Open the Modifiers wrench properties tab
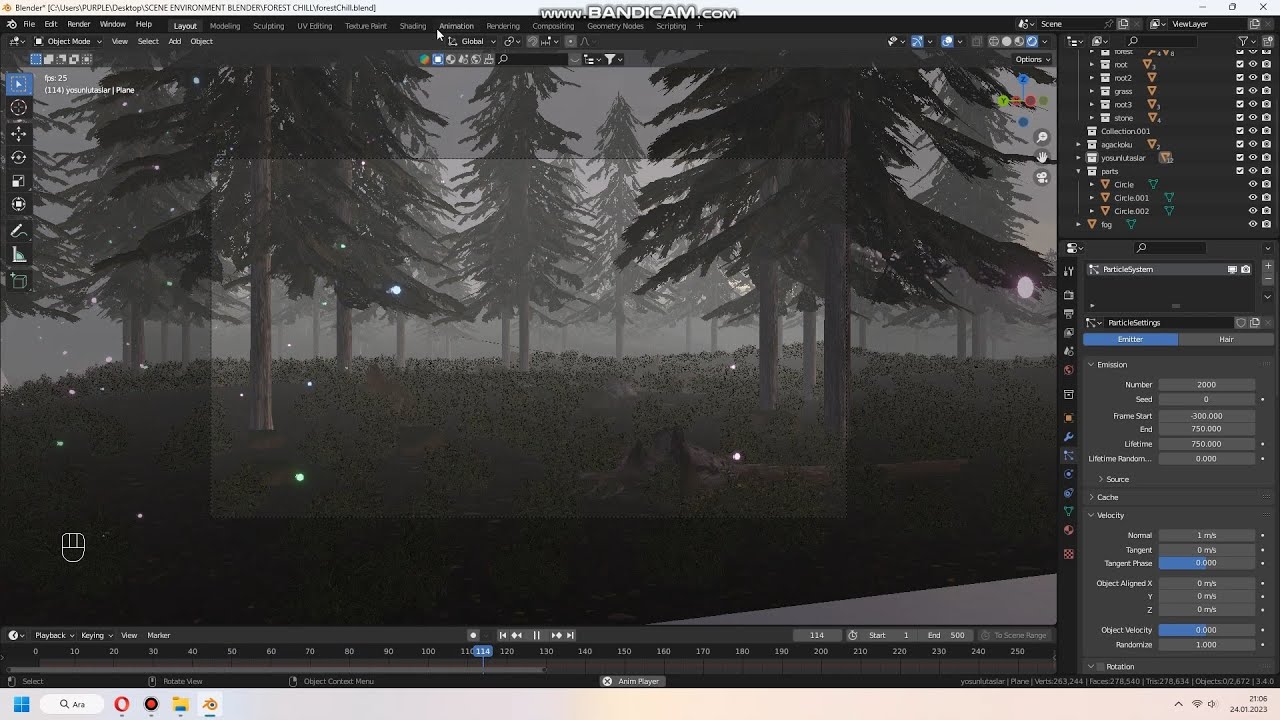 coord(1068,437)
